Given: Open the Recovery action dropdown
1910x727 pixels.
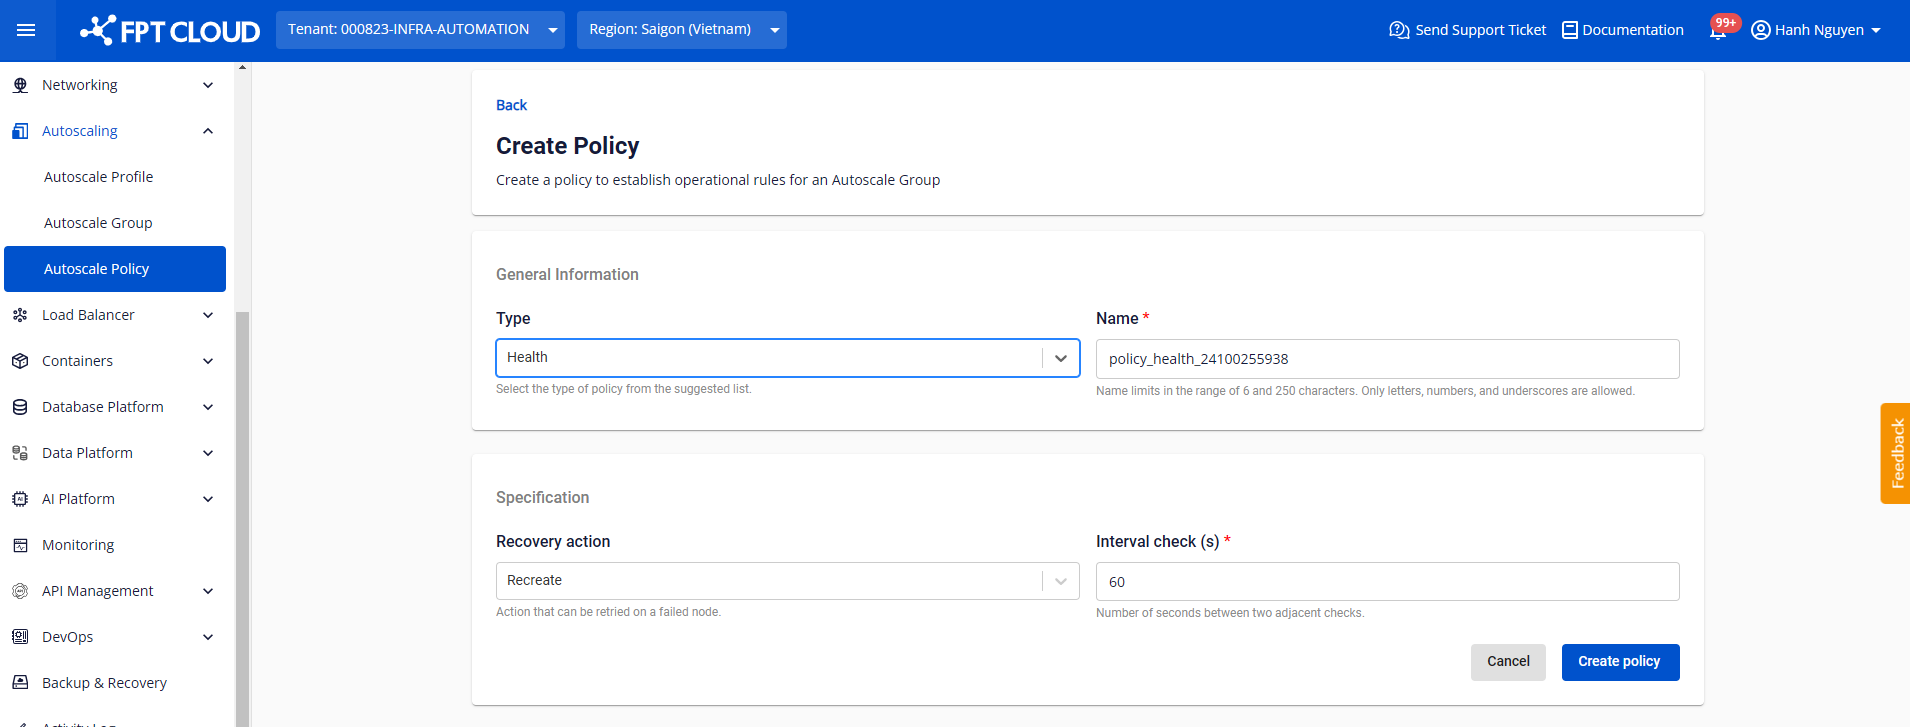Looking at the screenshot, I should tap(787, 581).
